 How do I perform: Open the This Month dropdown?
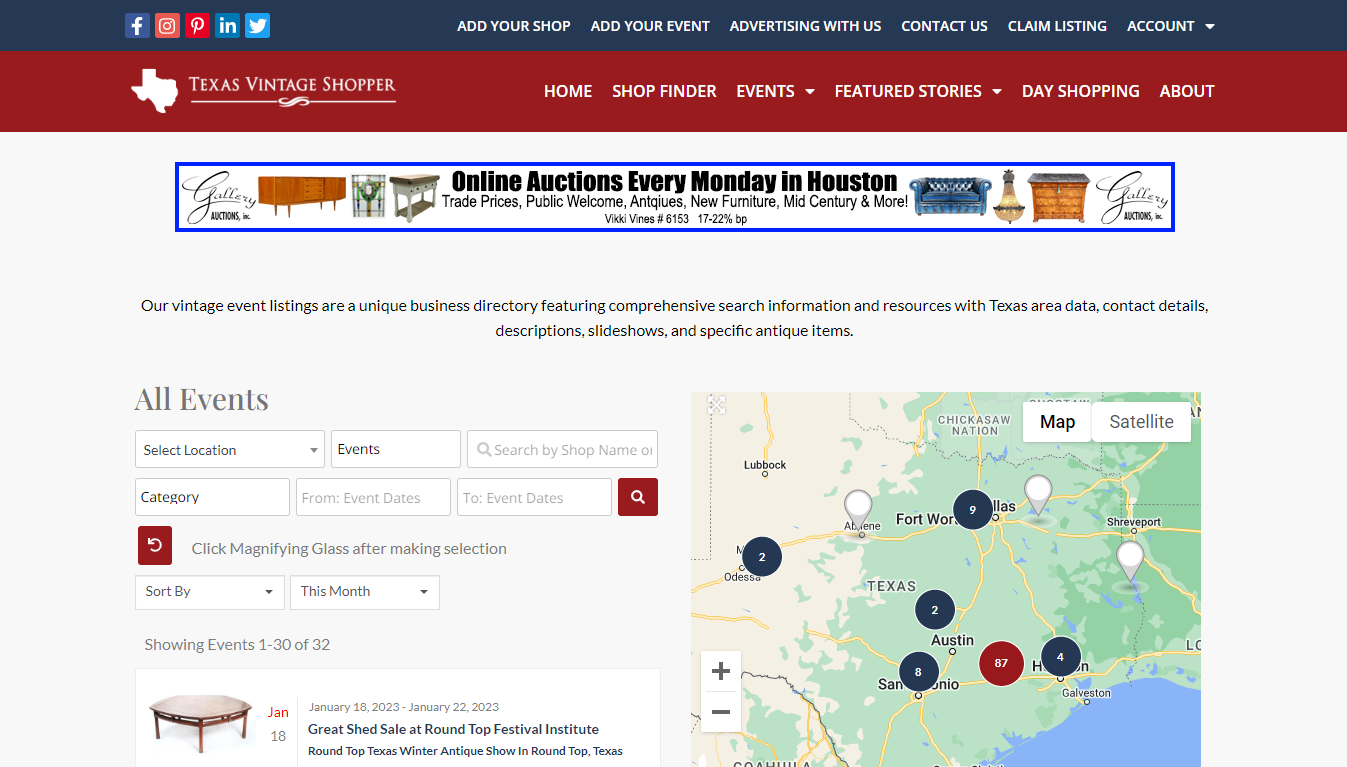pos(364,592)
